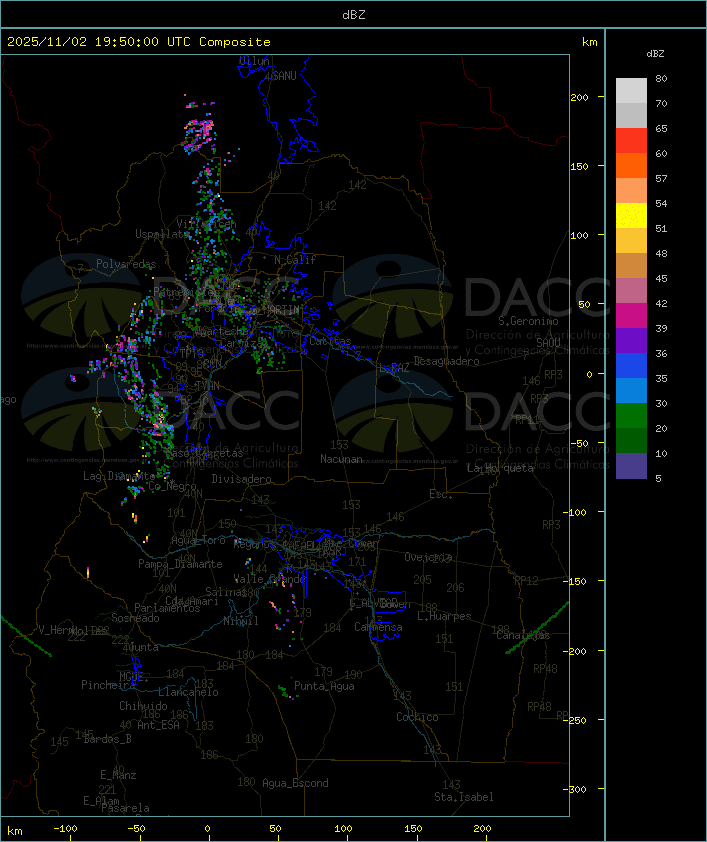Select the 'Nacunan' map label

click(x=341, y=459)
